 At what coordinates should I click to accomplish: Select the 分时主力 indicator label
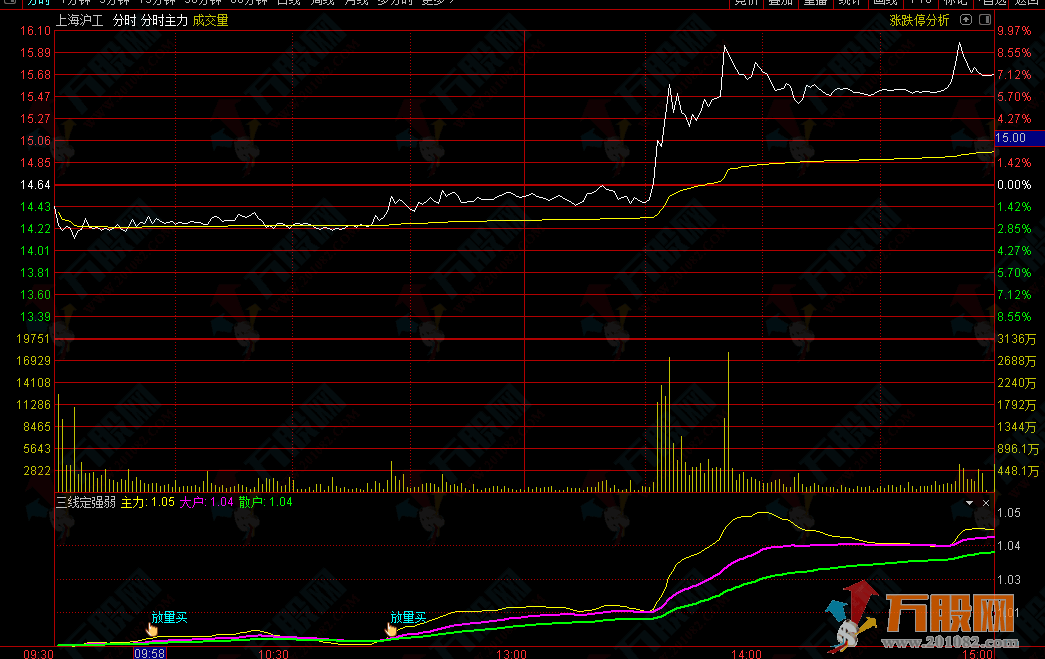(165, 21)
